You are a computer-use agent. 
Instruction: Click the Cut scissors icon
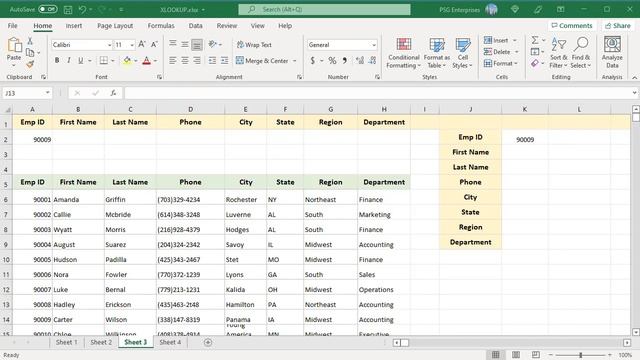[x=30, y=41]
